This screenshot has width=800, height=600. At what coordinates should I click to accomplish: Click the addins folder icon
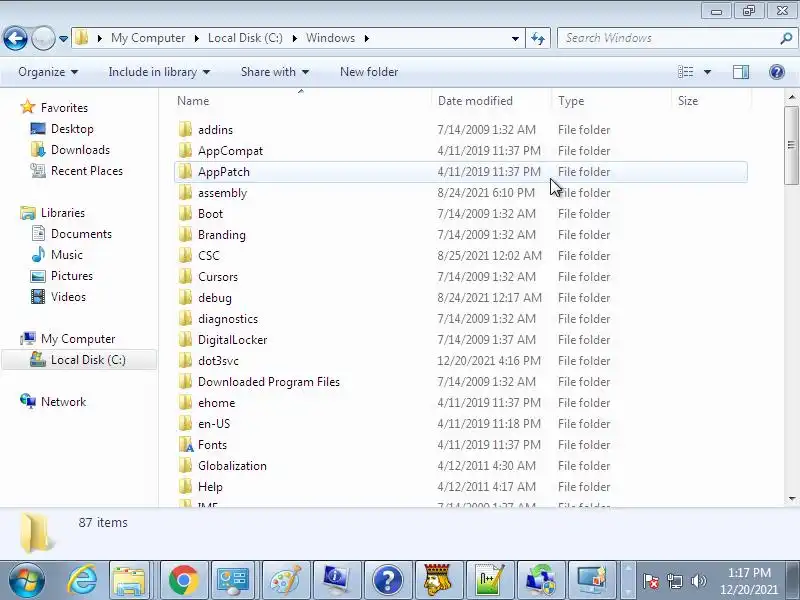[x=185, y=130]
